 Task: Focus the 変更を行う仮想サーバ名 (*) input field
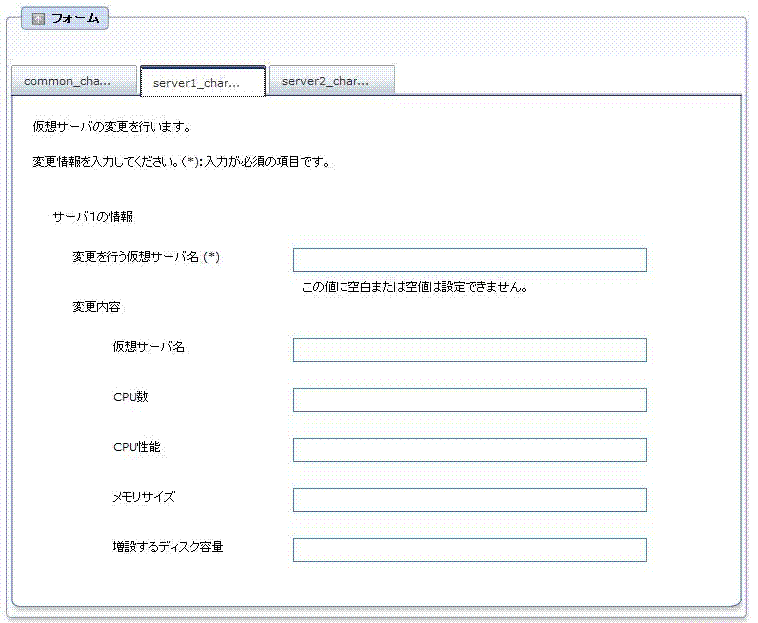[469, 260]
